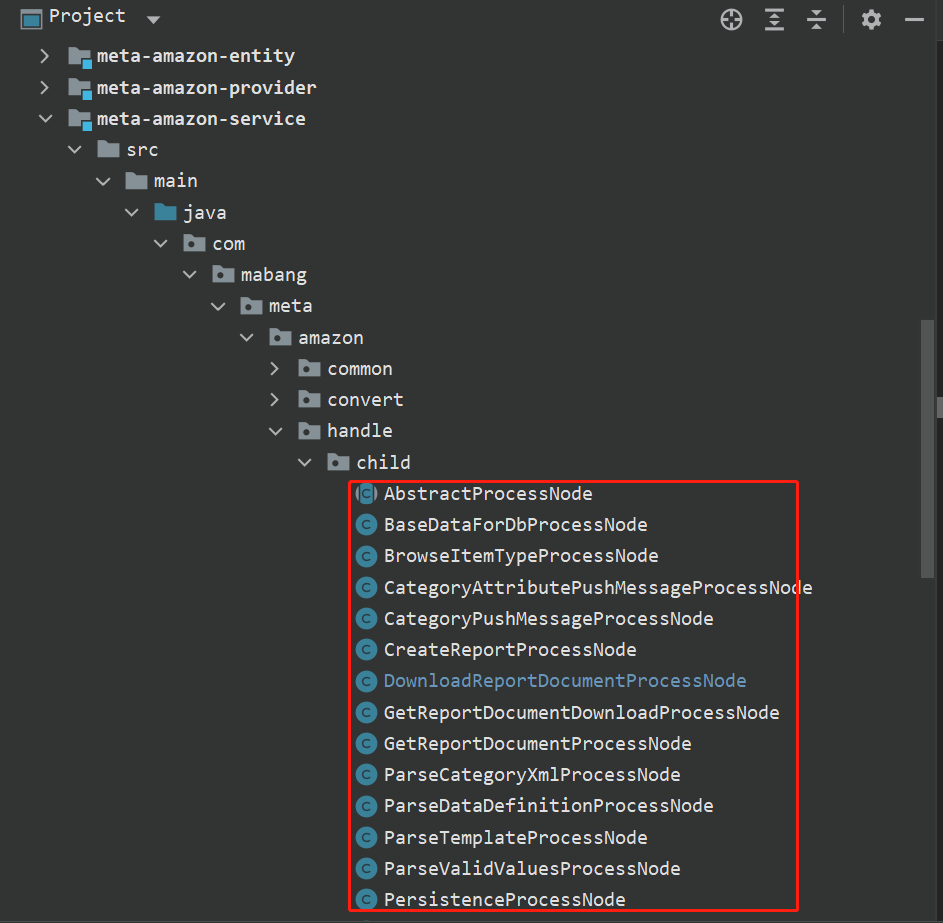Collapse the handle package
The width and height of the screenshot is (943, 923).
coord(275,431)
